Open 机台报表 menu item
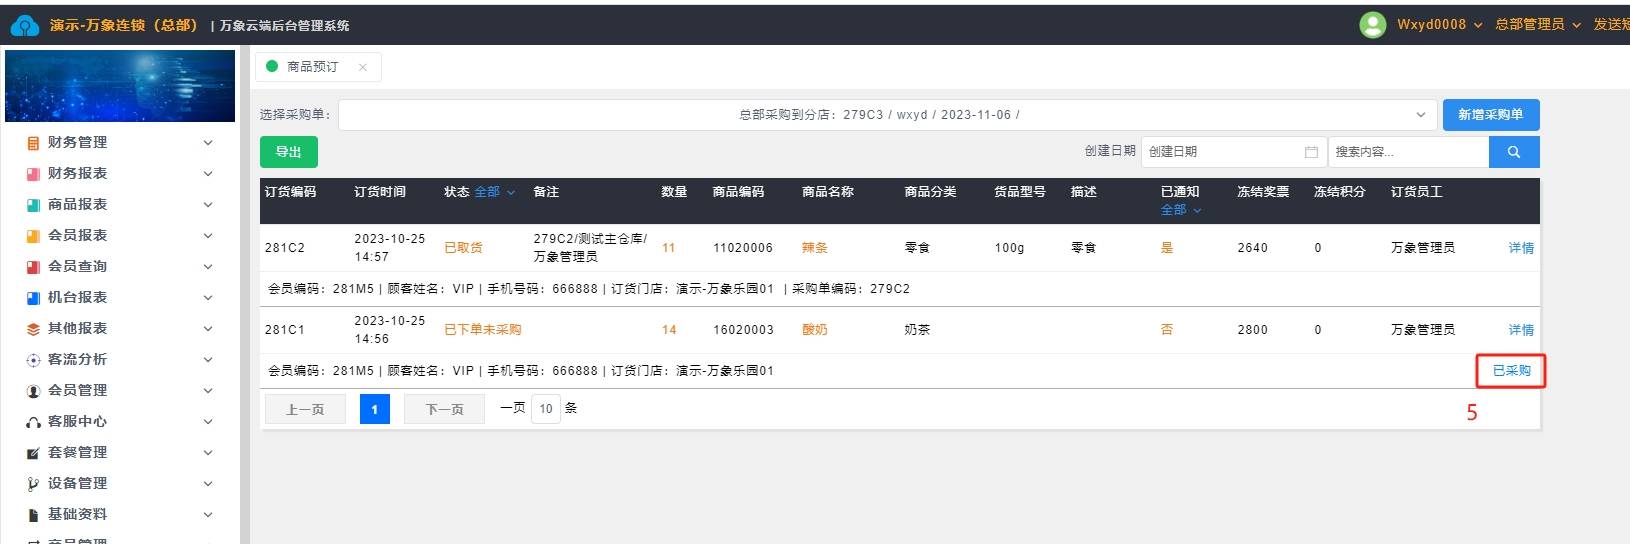This screenshot has height=544, width=1630. pos(120,298)
